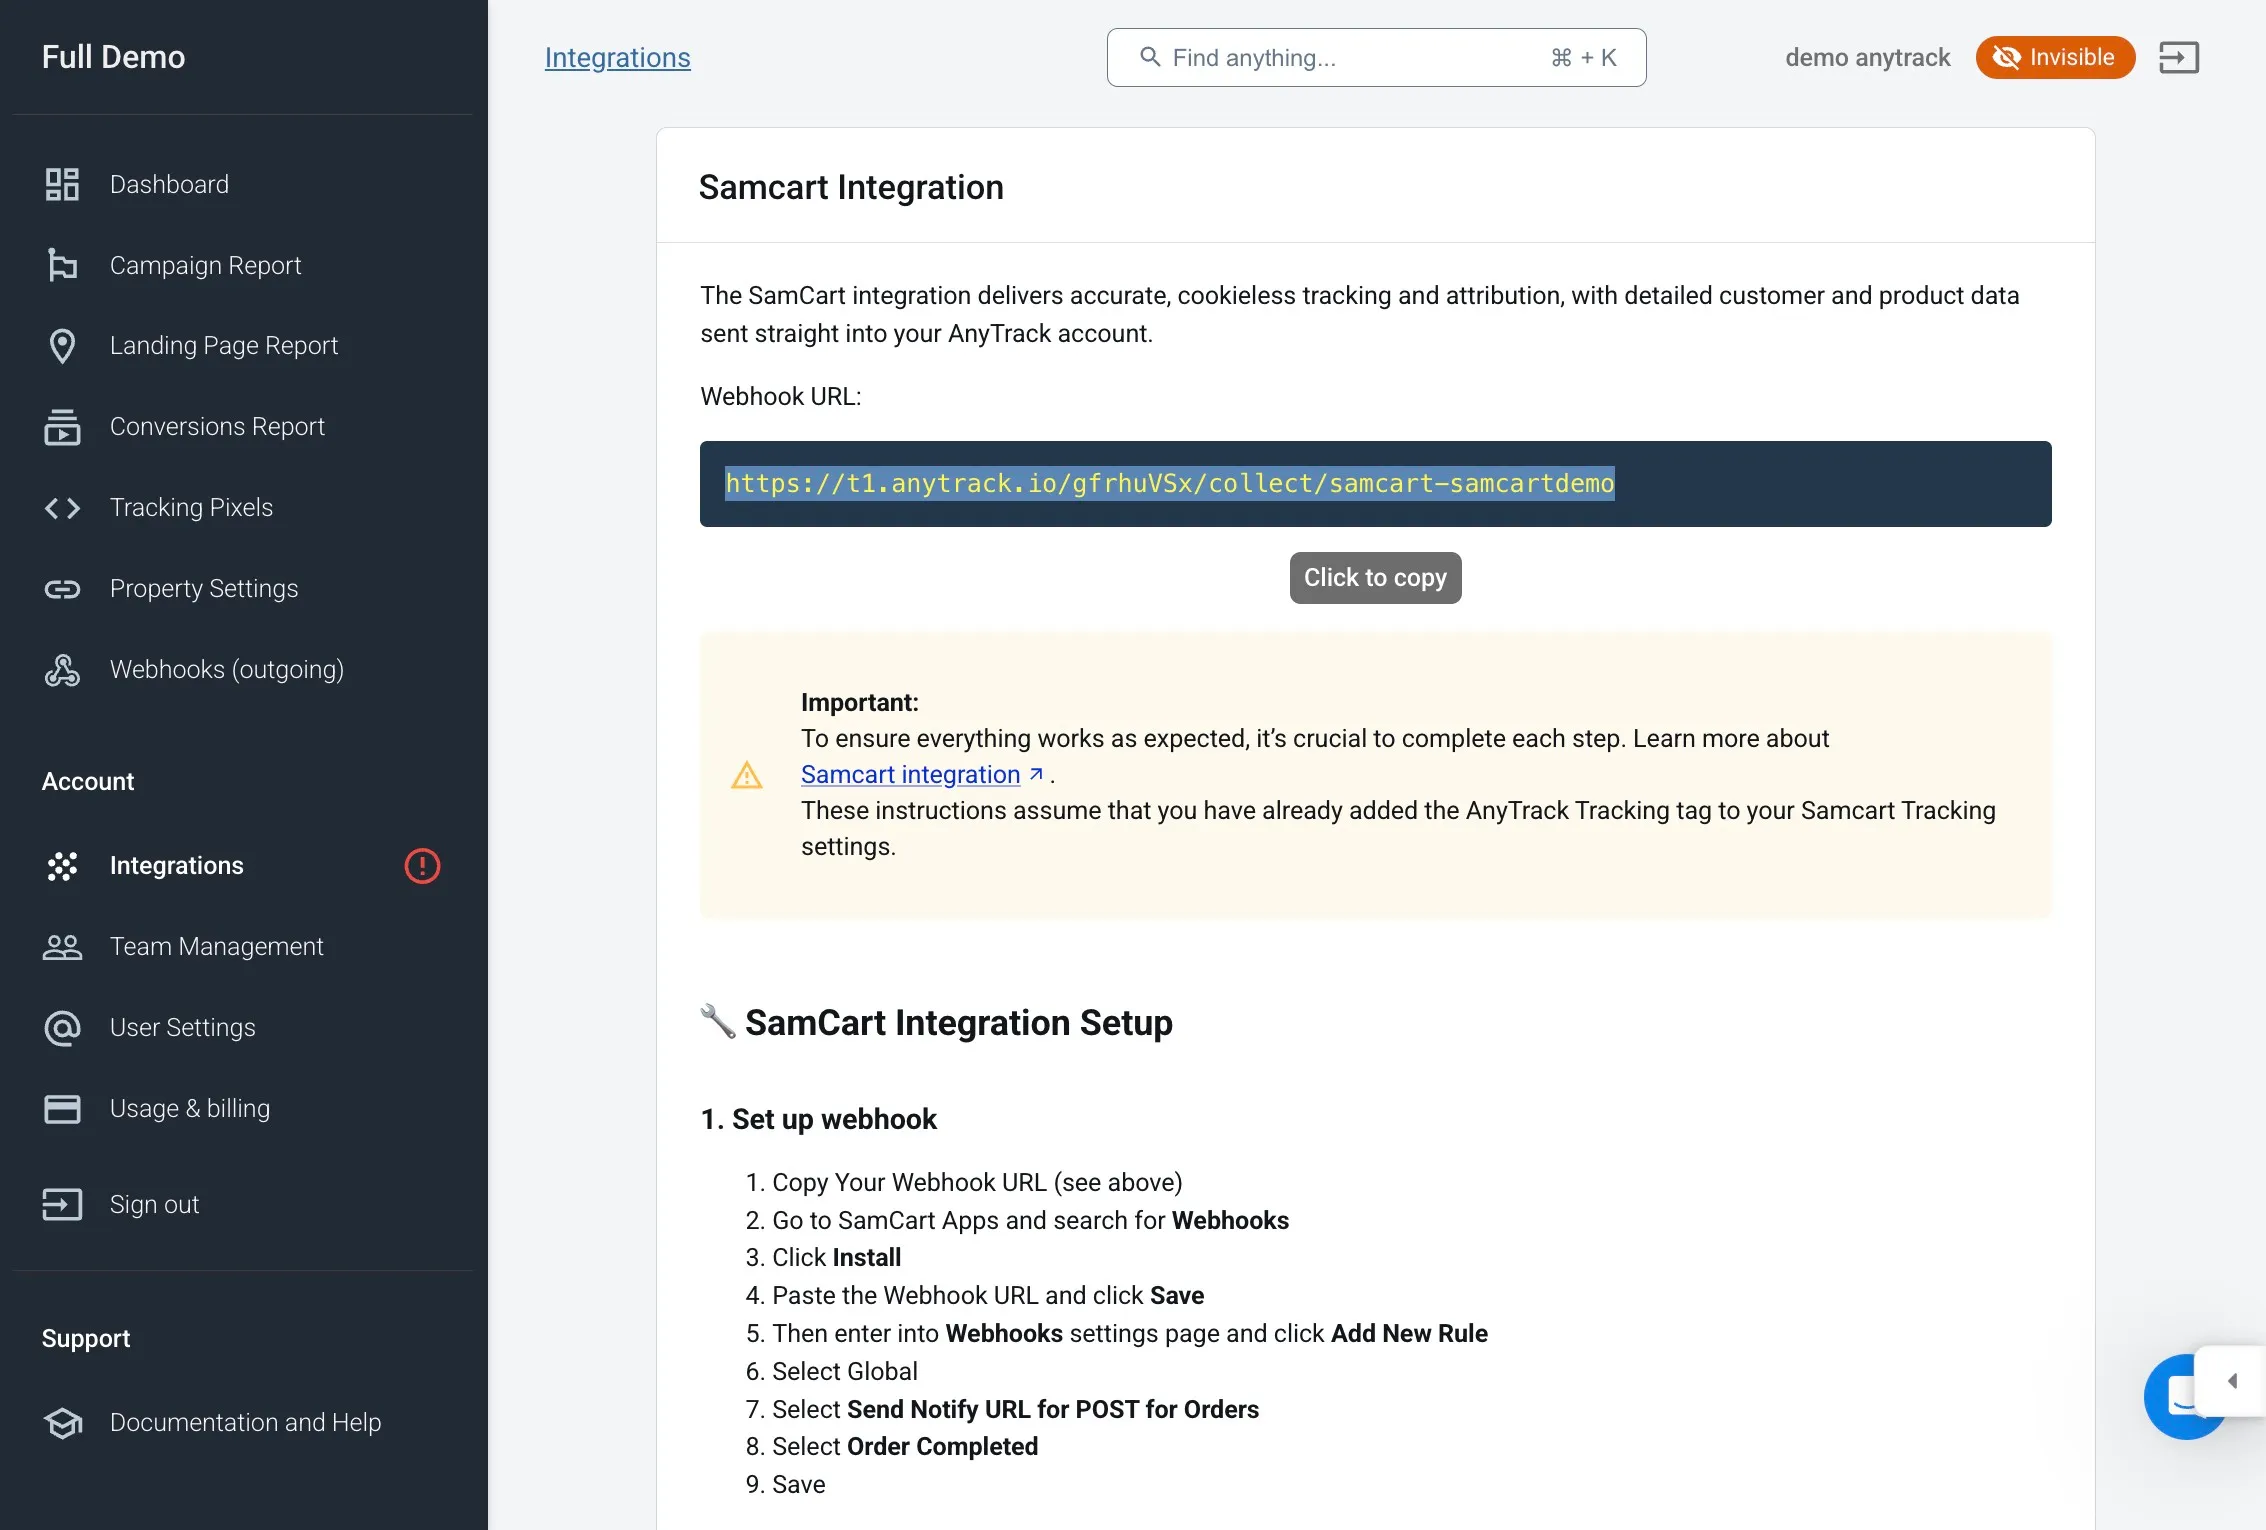Click the User Settings at-sign icon
The image size is (2266, 1530).
(x=62, y=1028)
